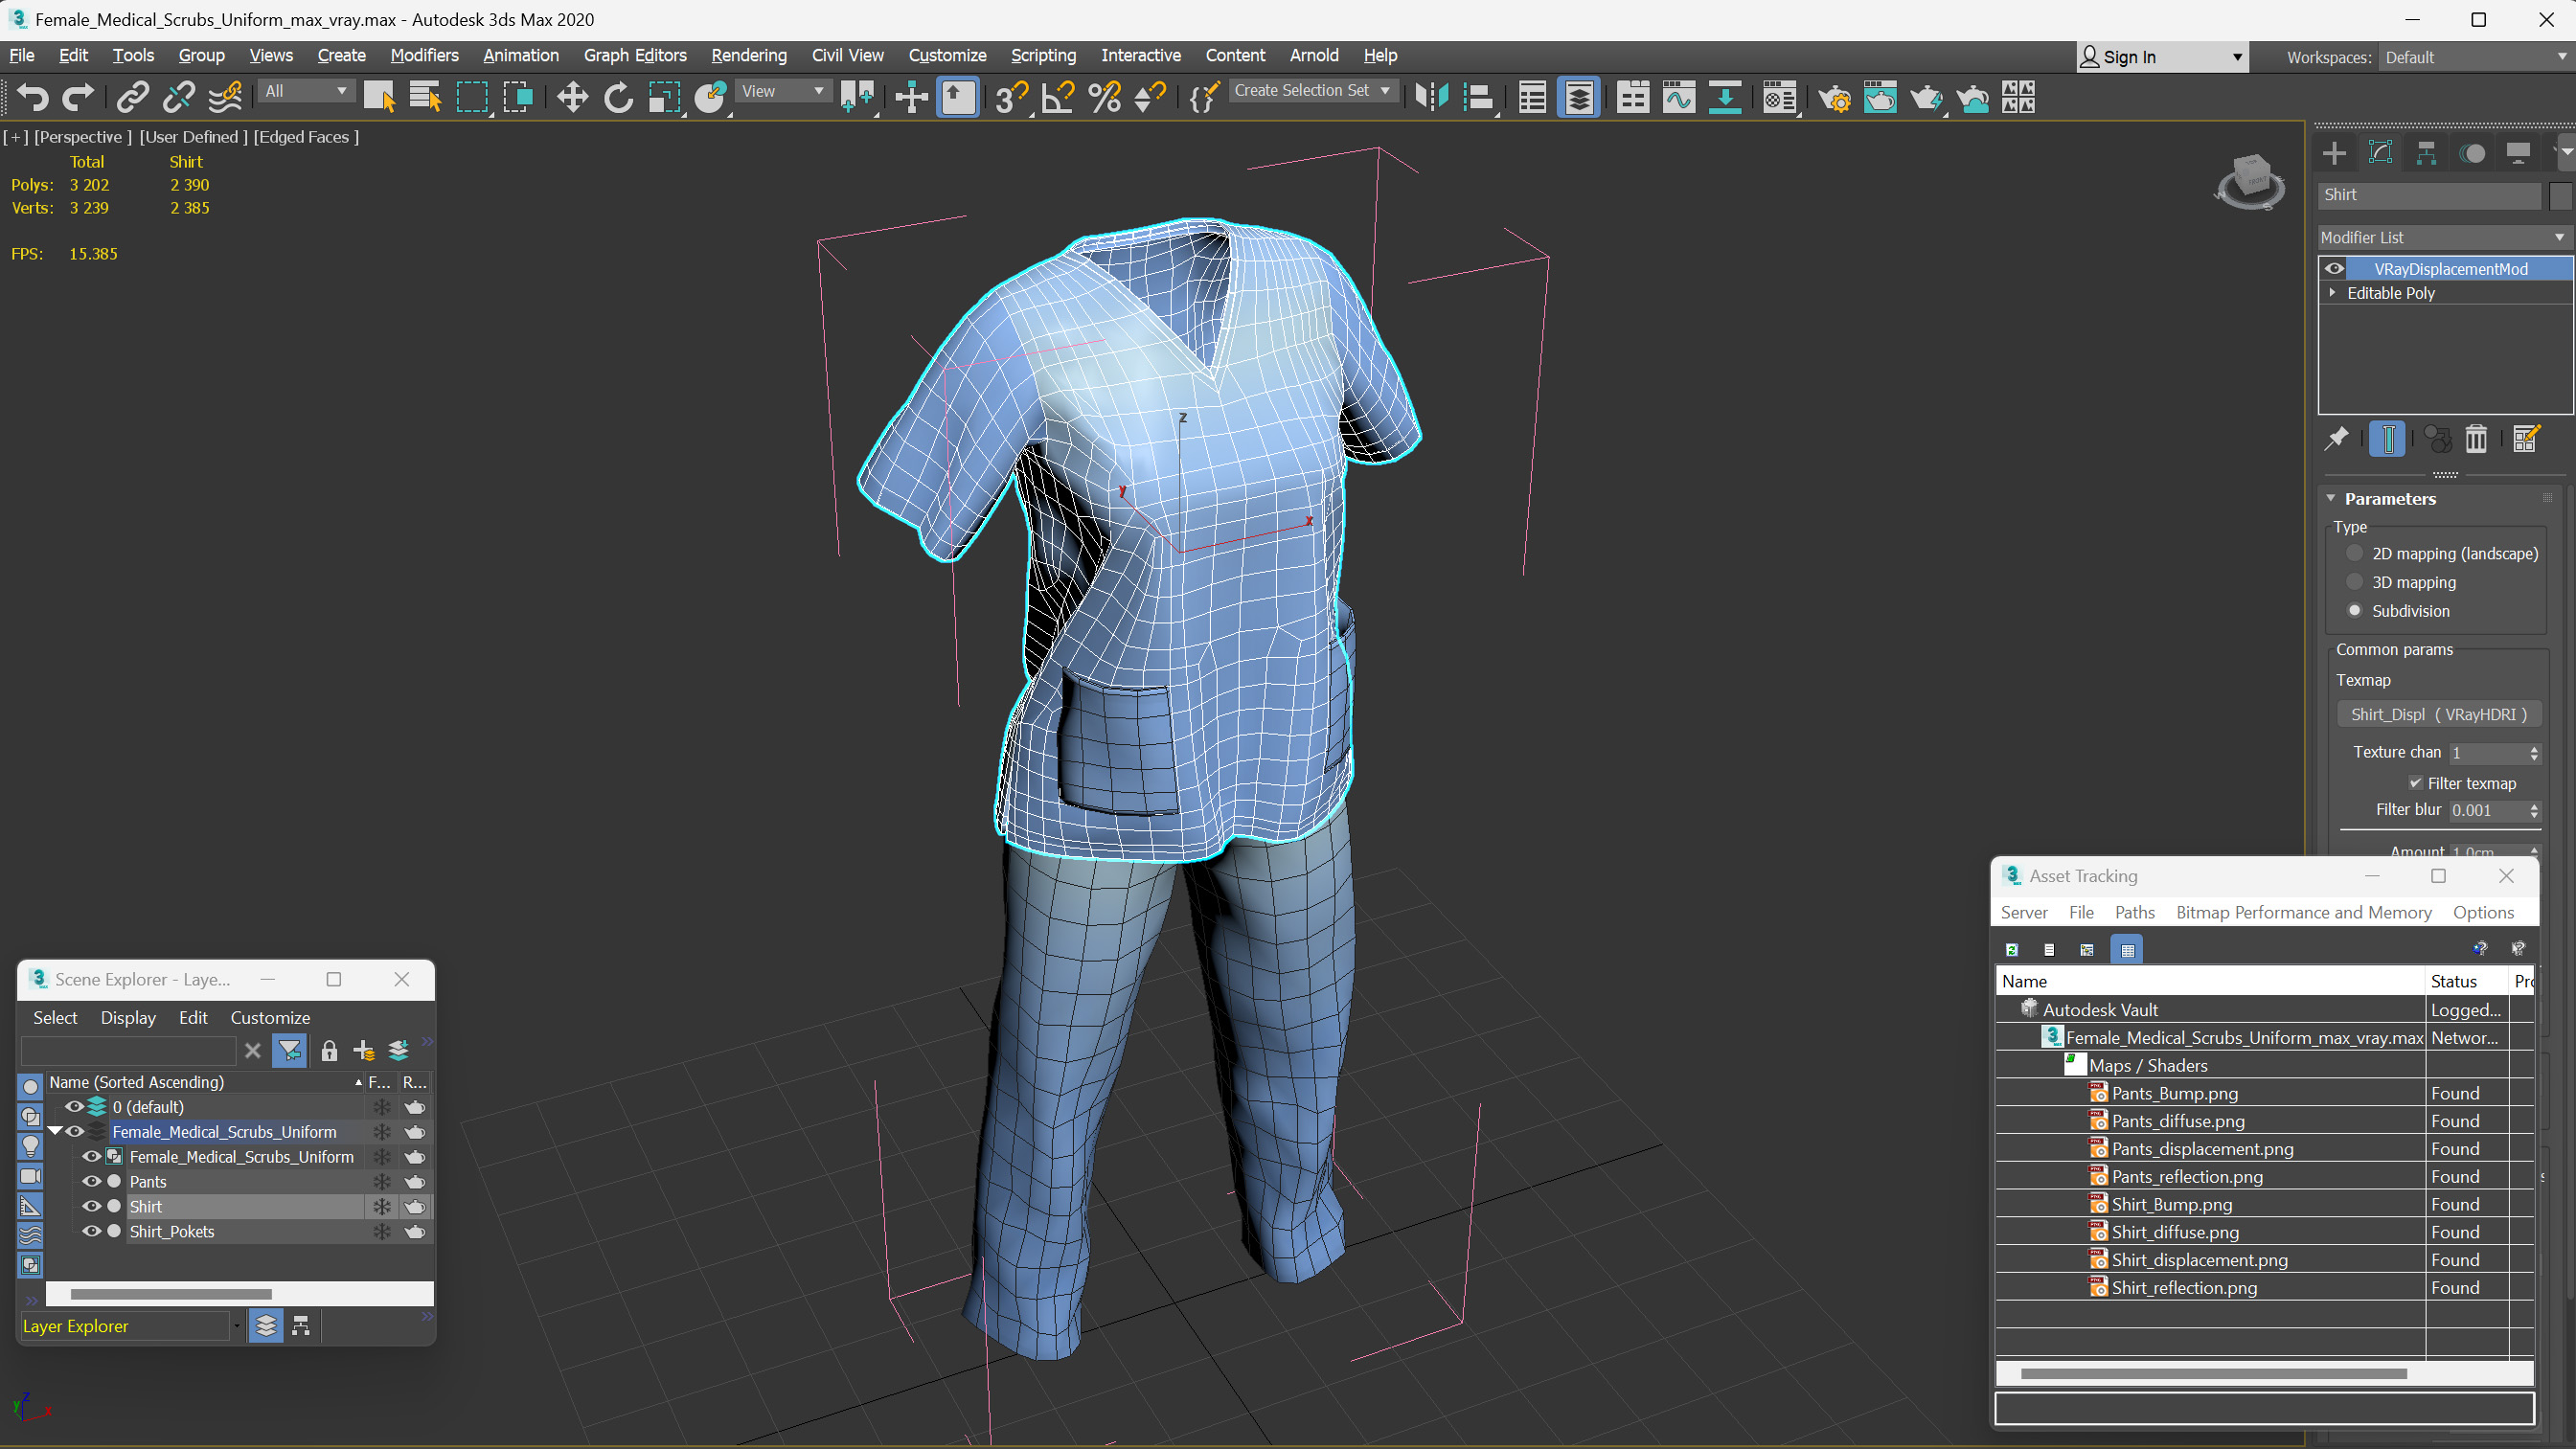
Task: Hide the Shirt_Pokets eye icon
Action: point(92,1231)
